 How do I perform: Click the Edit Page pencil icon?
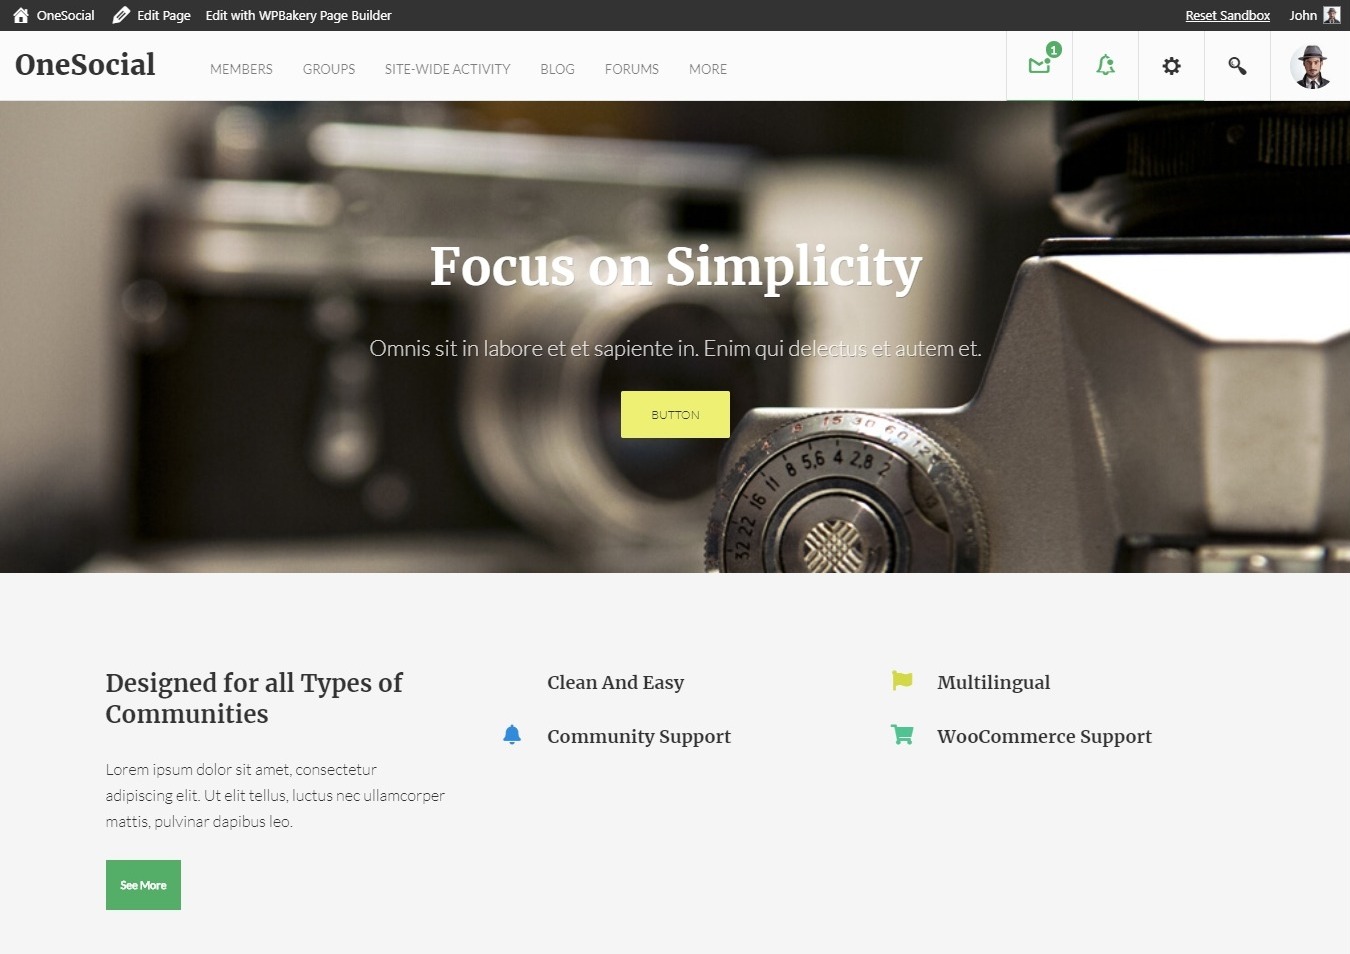point(121,15)
